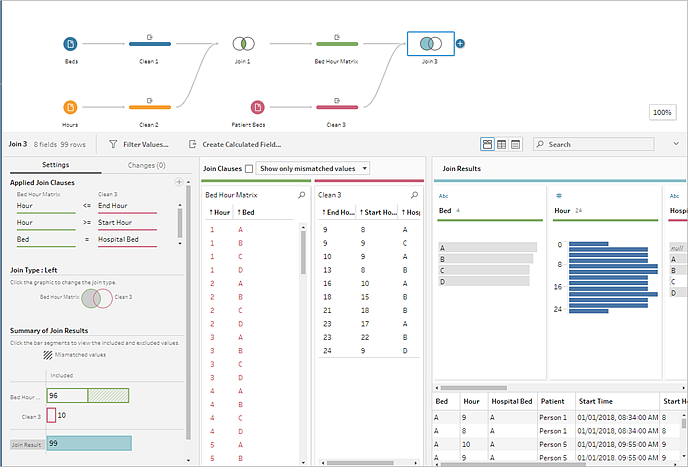This screenshot has height=467, width=688.
Task: Select the Patient Beds input icon
Action: tap(258, 107)
